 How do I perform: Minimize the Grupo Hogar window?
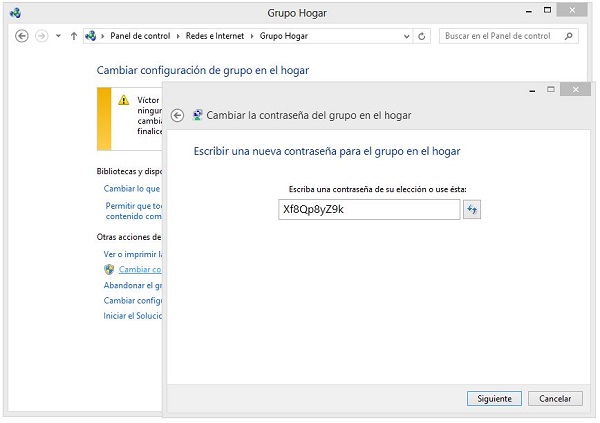pos(529,11)
